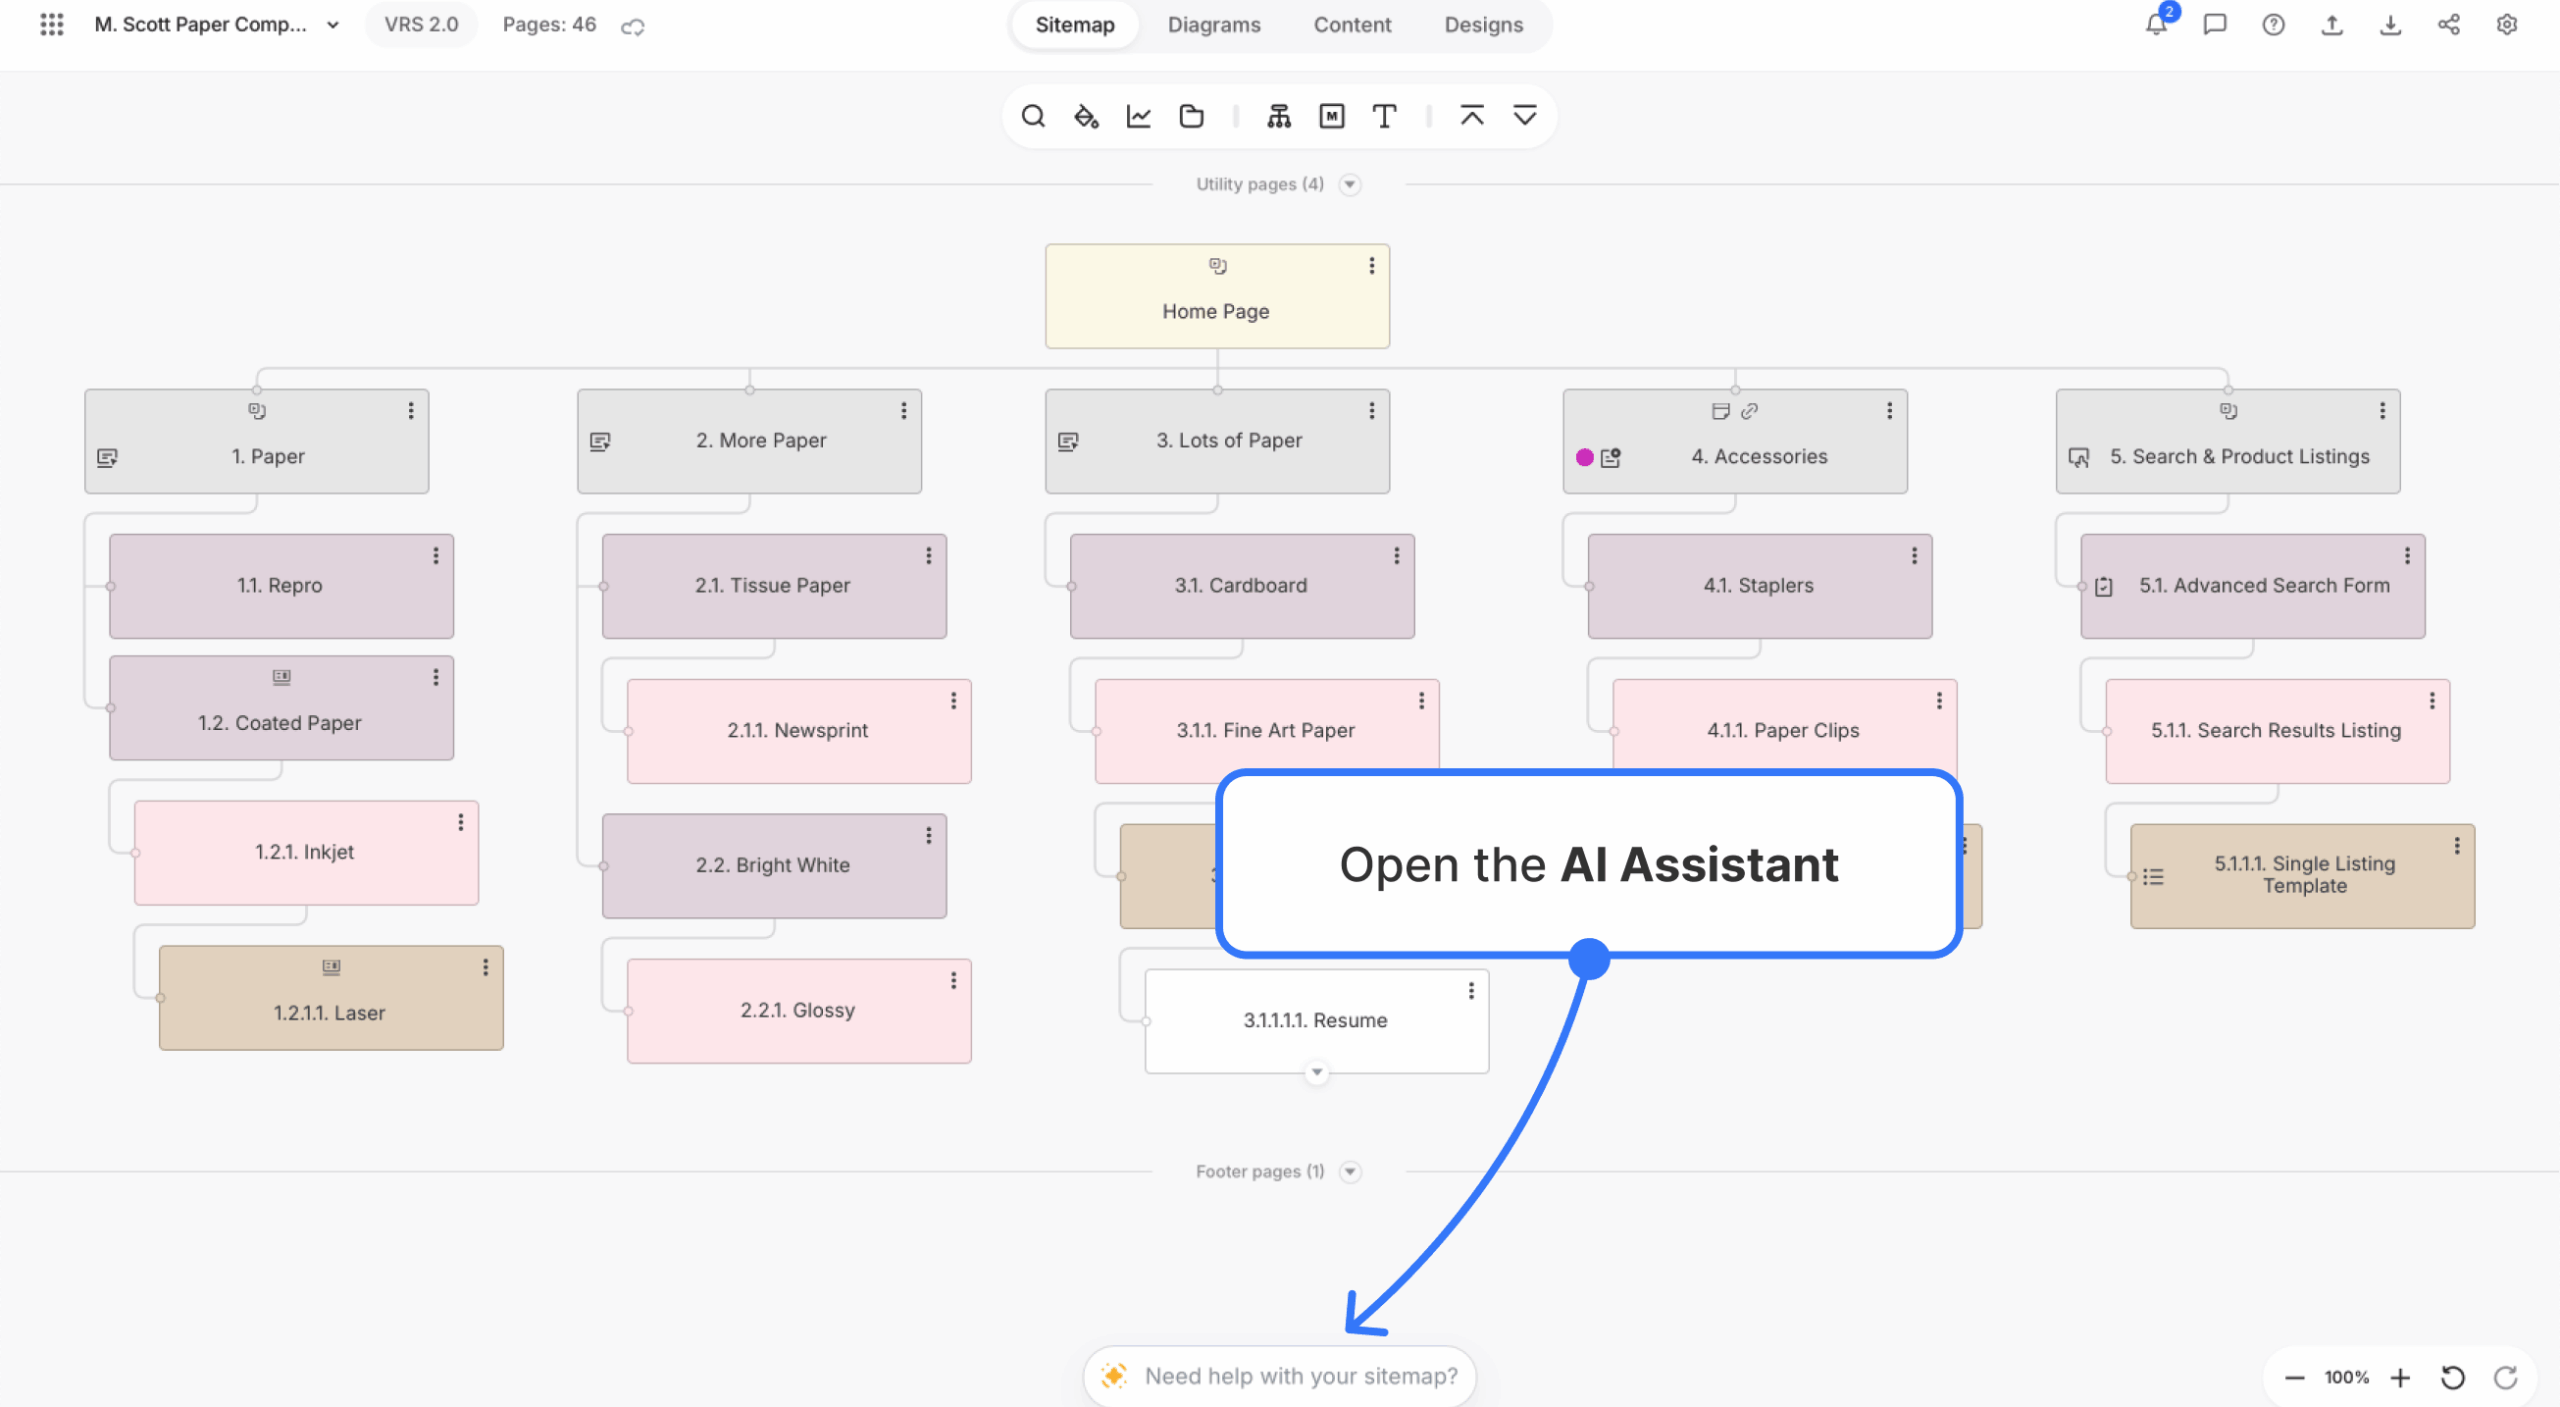Select the 1.1. Repro card
Viewport: 2560px width, 1407px height.
point(281,586)
